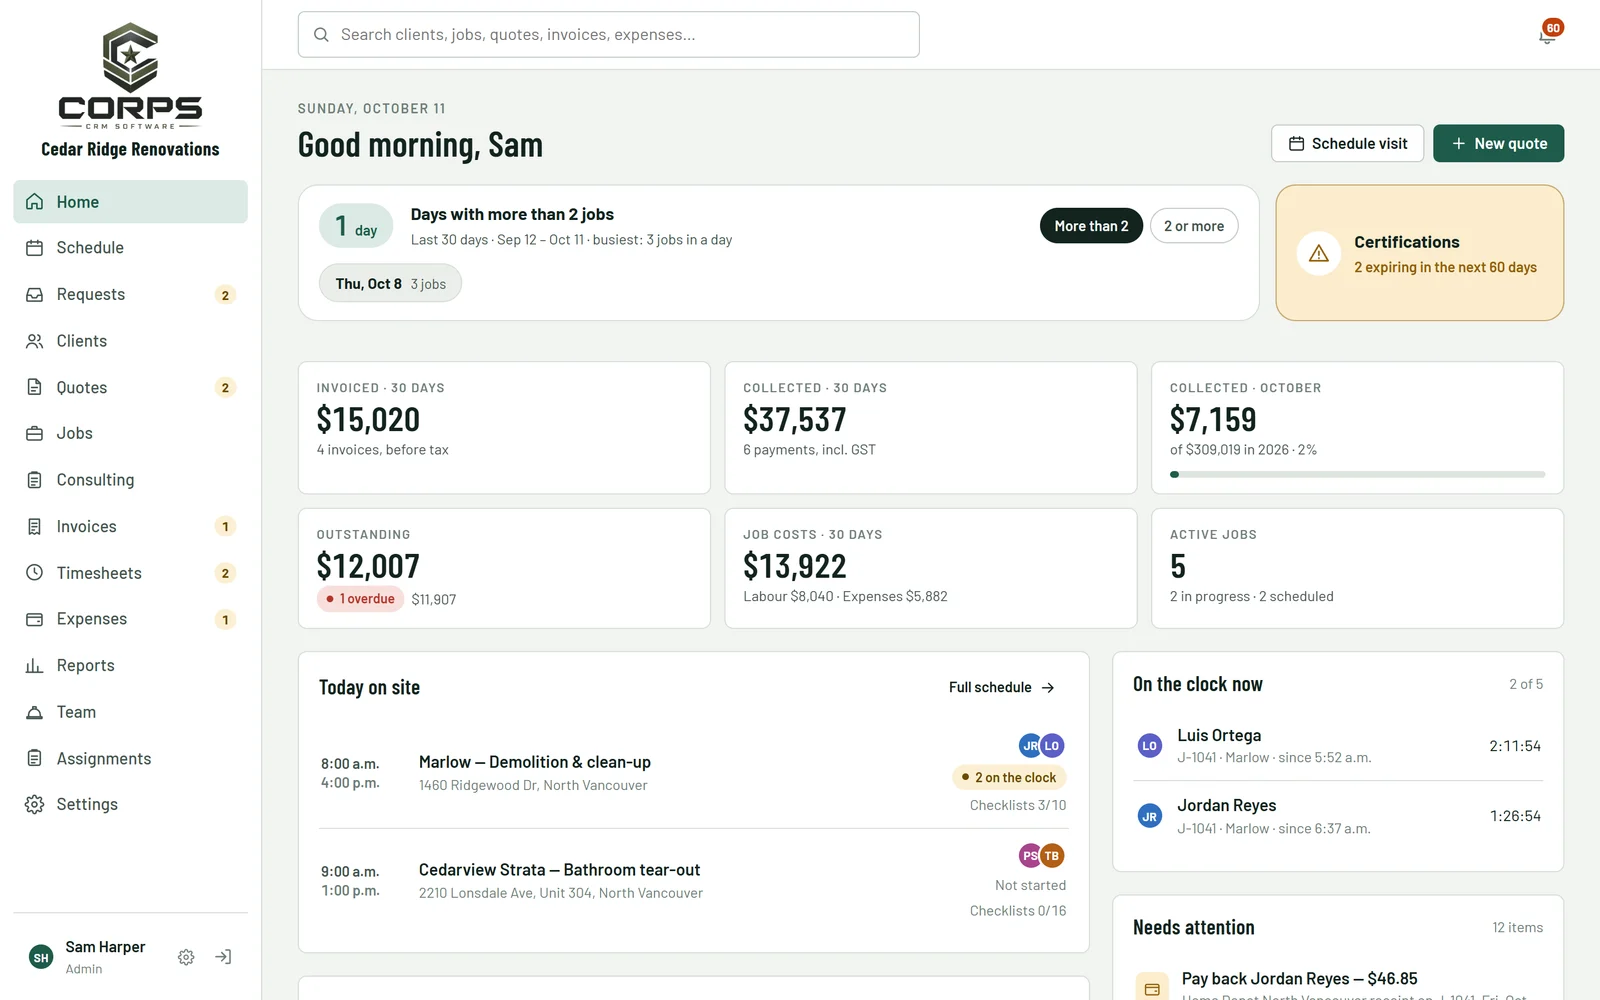Click the search magnifier icon
The width and height of the screenshot is (1600, 1000).
tap(321, 35)
